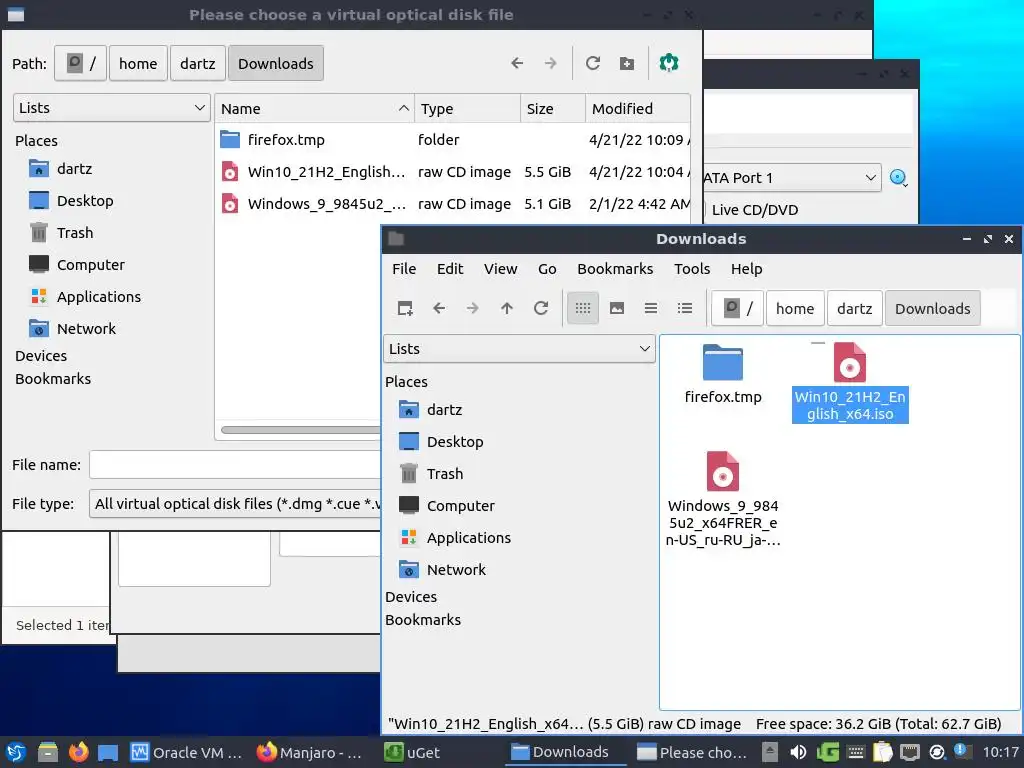Click dartz path button in Downloads window
Image resolution: width=1024 pixels, height=768 pixels.
coord(854,308)
